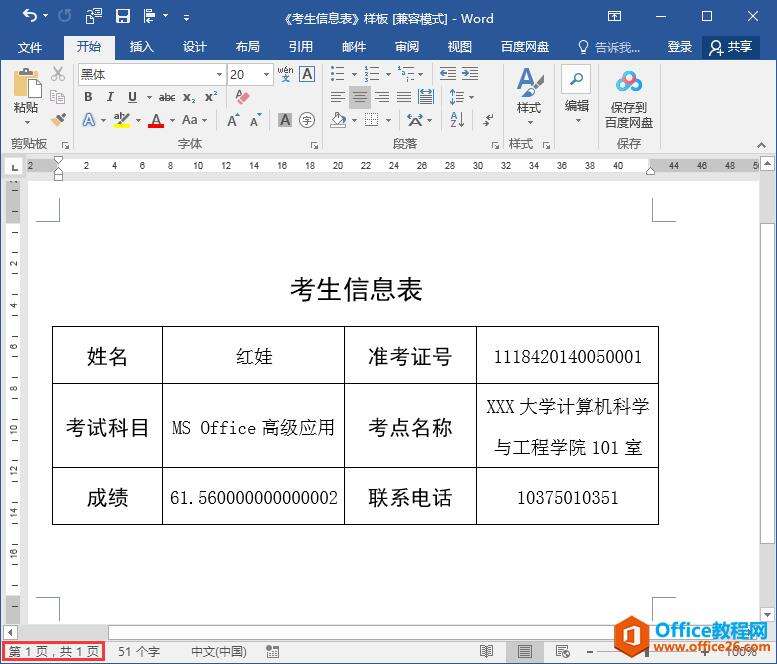This screenshot has width=777, height=664.
Task: Click the 51个字 word count
Action: (x=139, y=651)
